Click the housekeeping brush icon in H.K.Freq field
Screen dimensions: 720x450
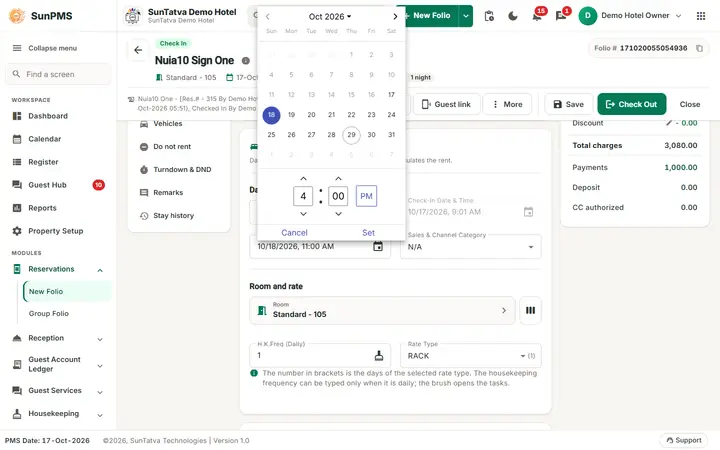tap(379, 355)
